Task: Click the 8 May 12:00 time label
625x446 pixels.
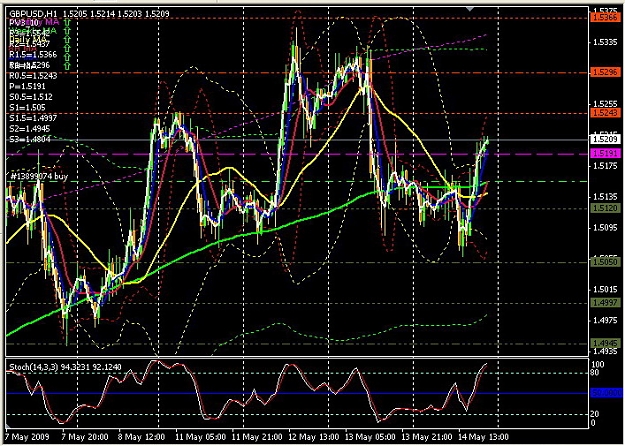Action: click(142, 437)
